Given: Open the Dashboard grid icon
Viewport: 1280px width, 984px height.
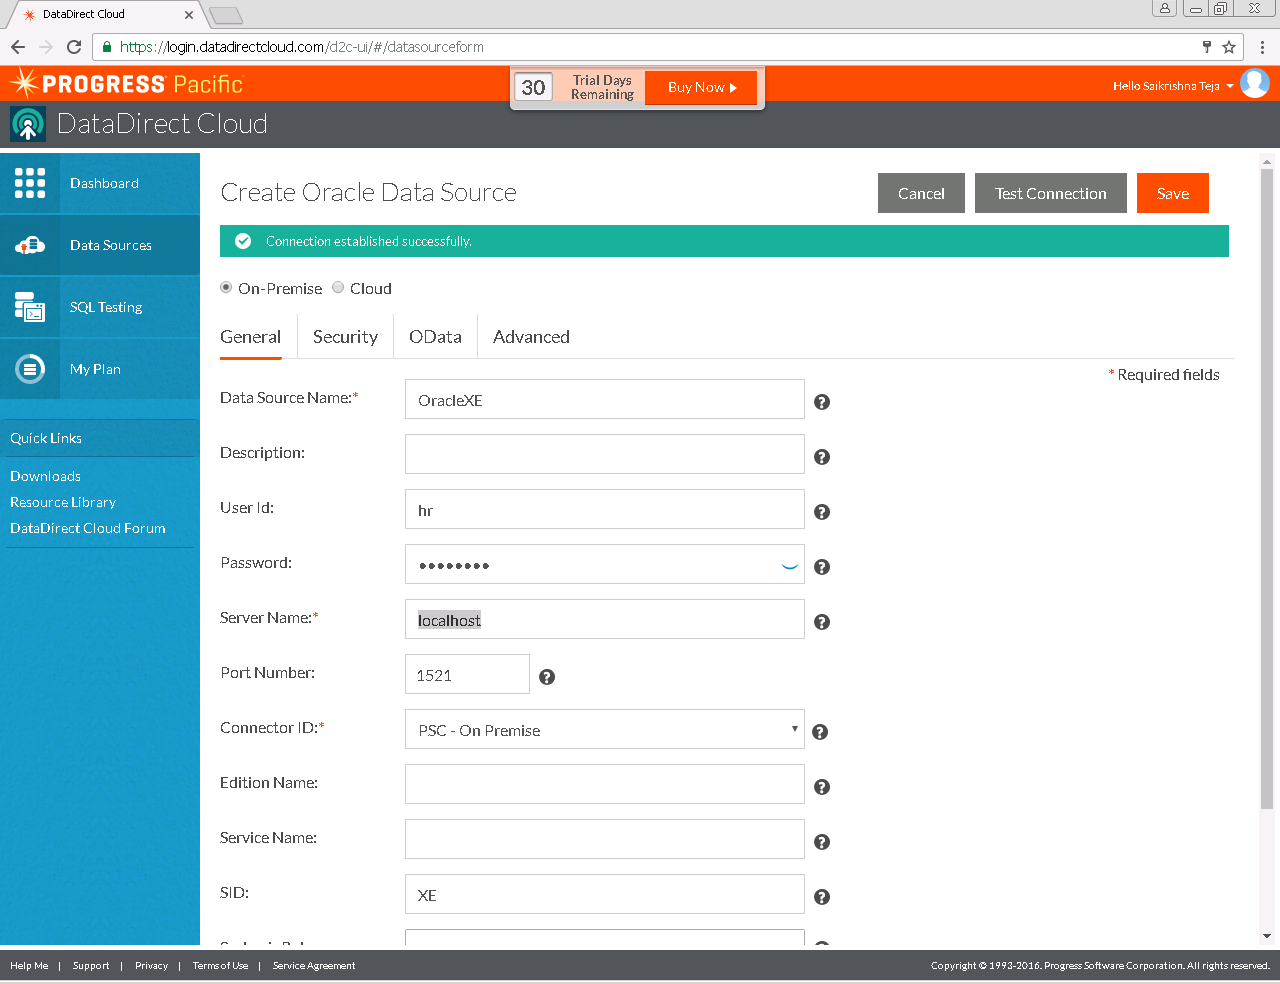Looking at the screenshot, I should pyautogui.click(x=30, y=183).
